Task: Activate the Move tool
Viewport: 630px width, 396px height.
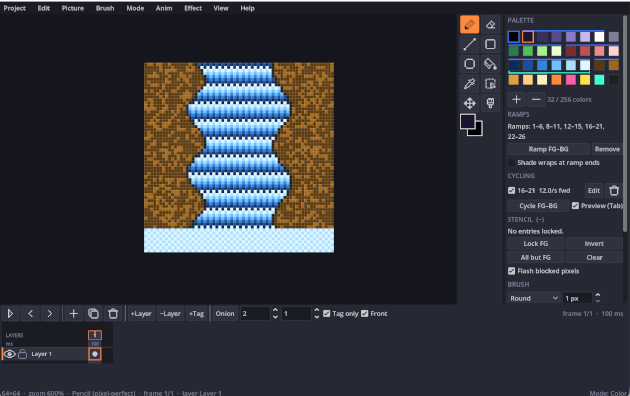Action: click(x=469, y=103)
